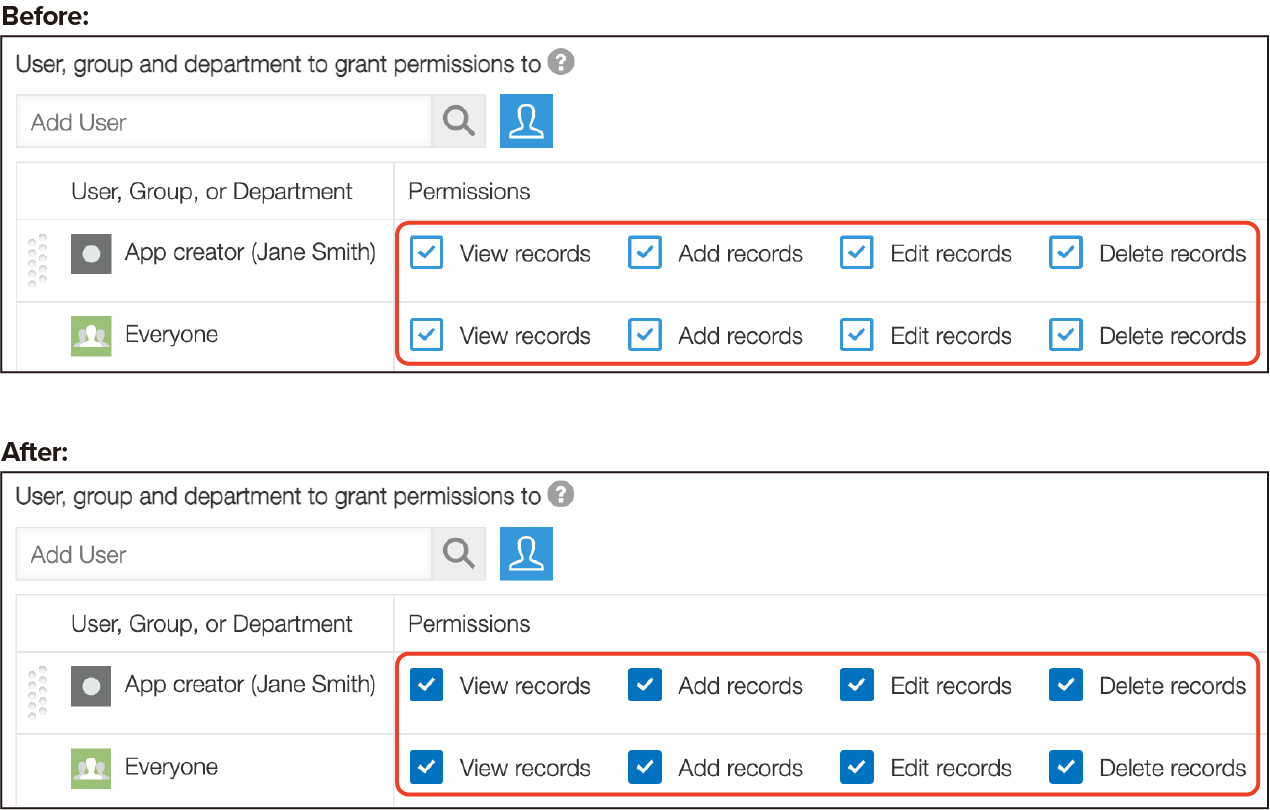Click search magnifier in the Before panel

point(459,122)
